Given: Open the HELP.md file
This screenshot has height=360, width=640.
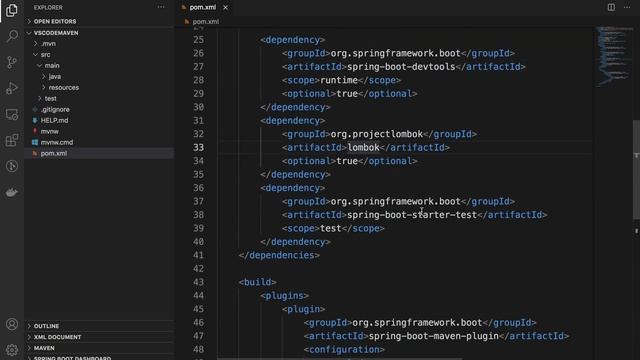Looking at the screenshot, I should pyautogui.click(x=99, y=121).
